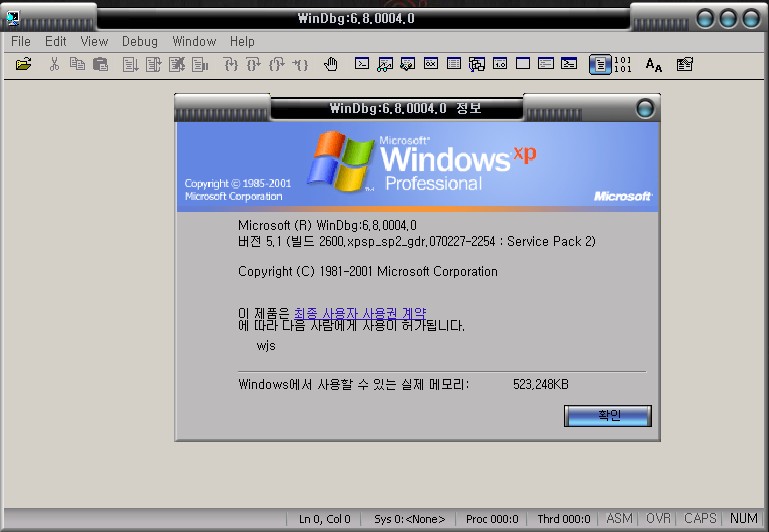Click the Copy toolbar icon
Image resolution: width=769 pixels, height=532 pixels.
pos(77,64)
